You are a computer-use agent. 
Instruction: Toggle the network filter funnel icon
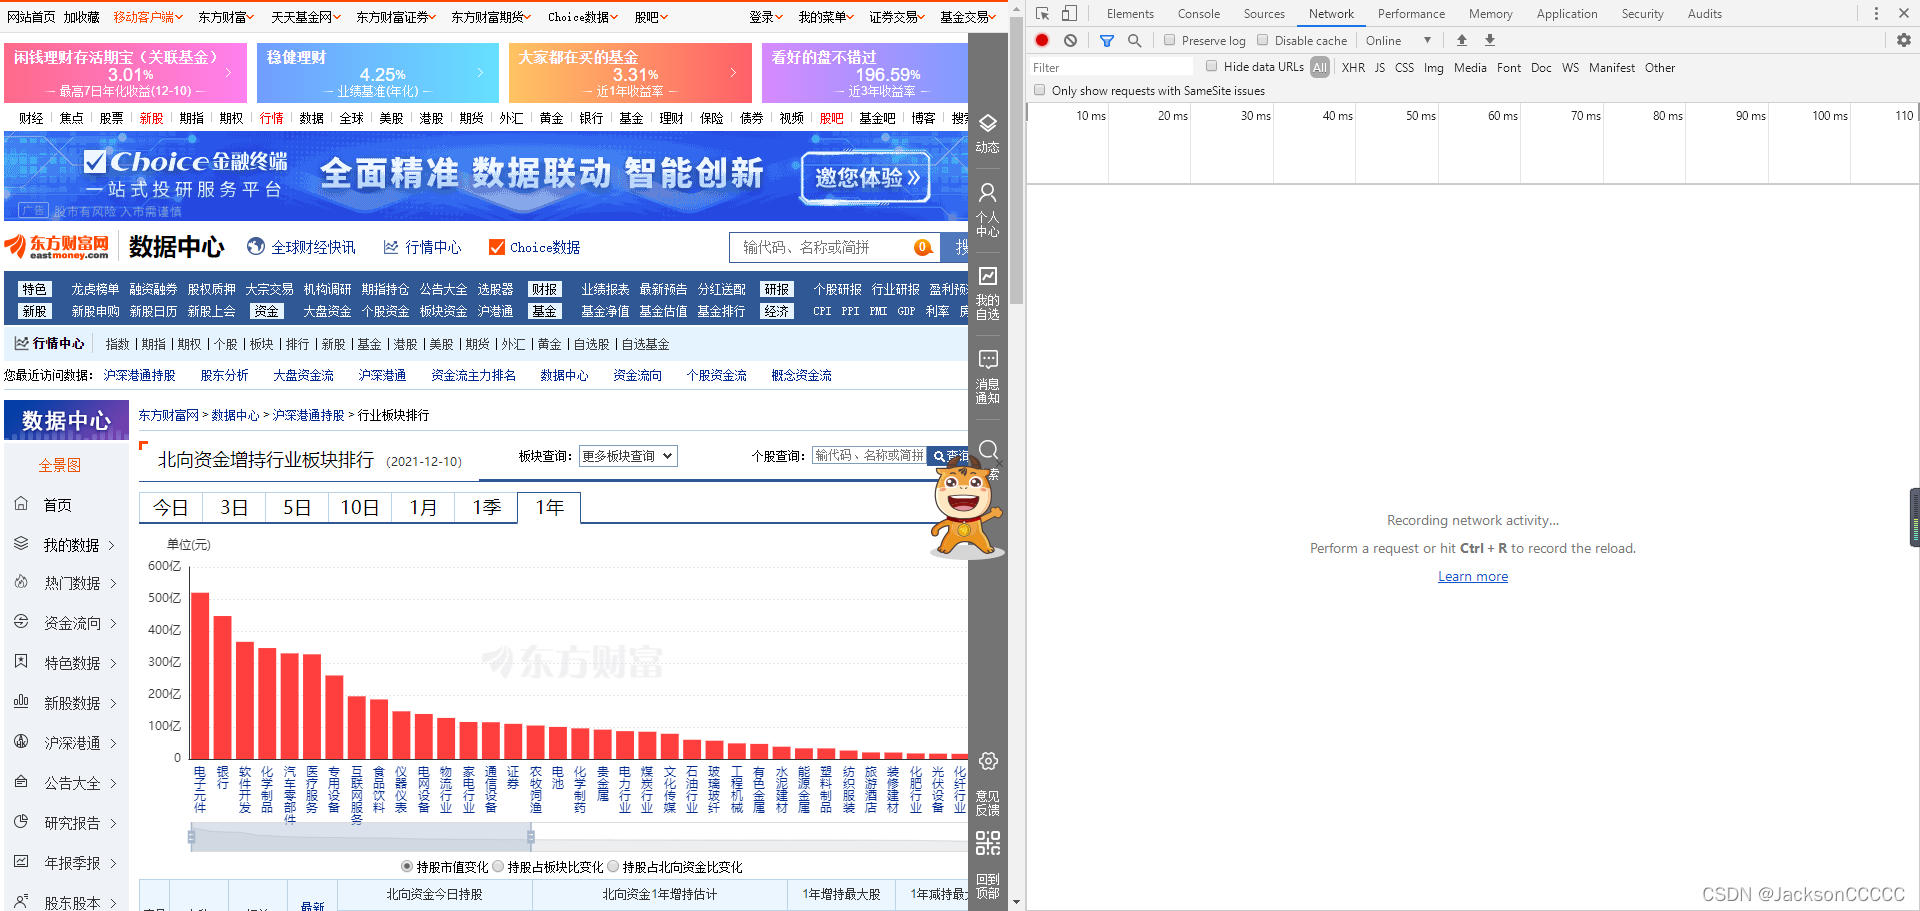click(1107, 40)
